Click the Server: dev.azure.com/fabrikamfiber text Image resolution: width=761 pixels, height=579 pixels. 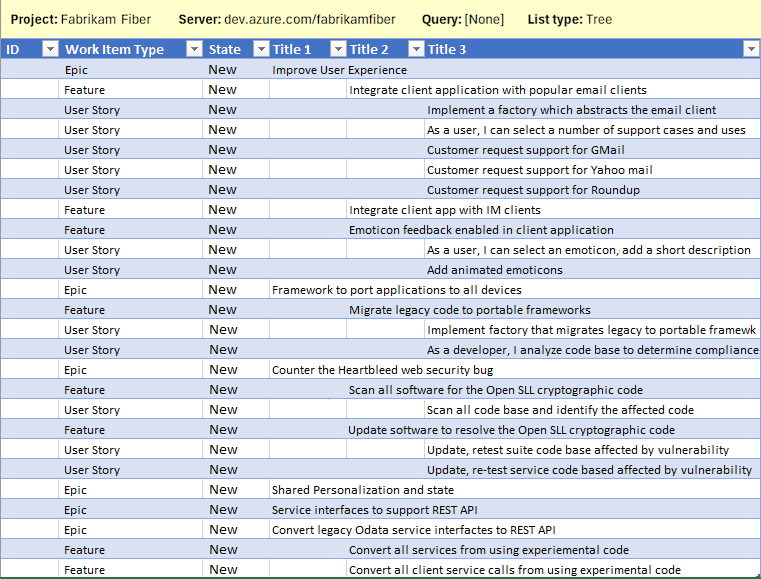coord(287,19)
